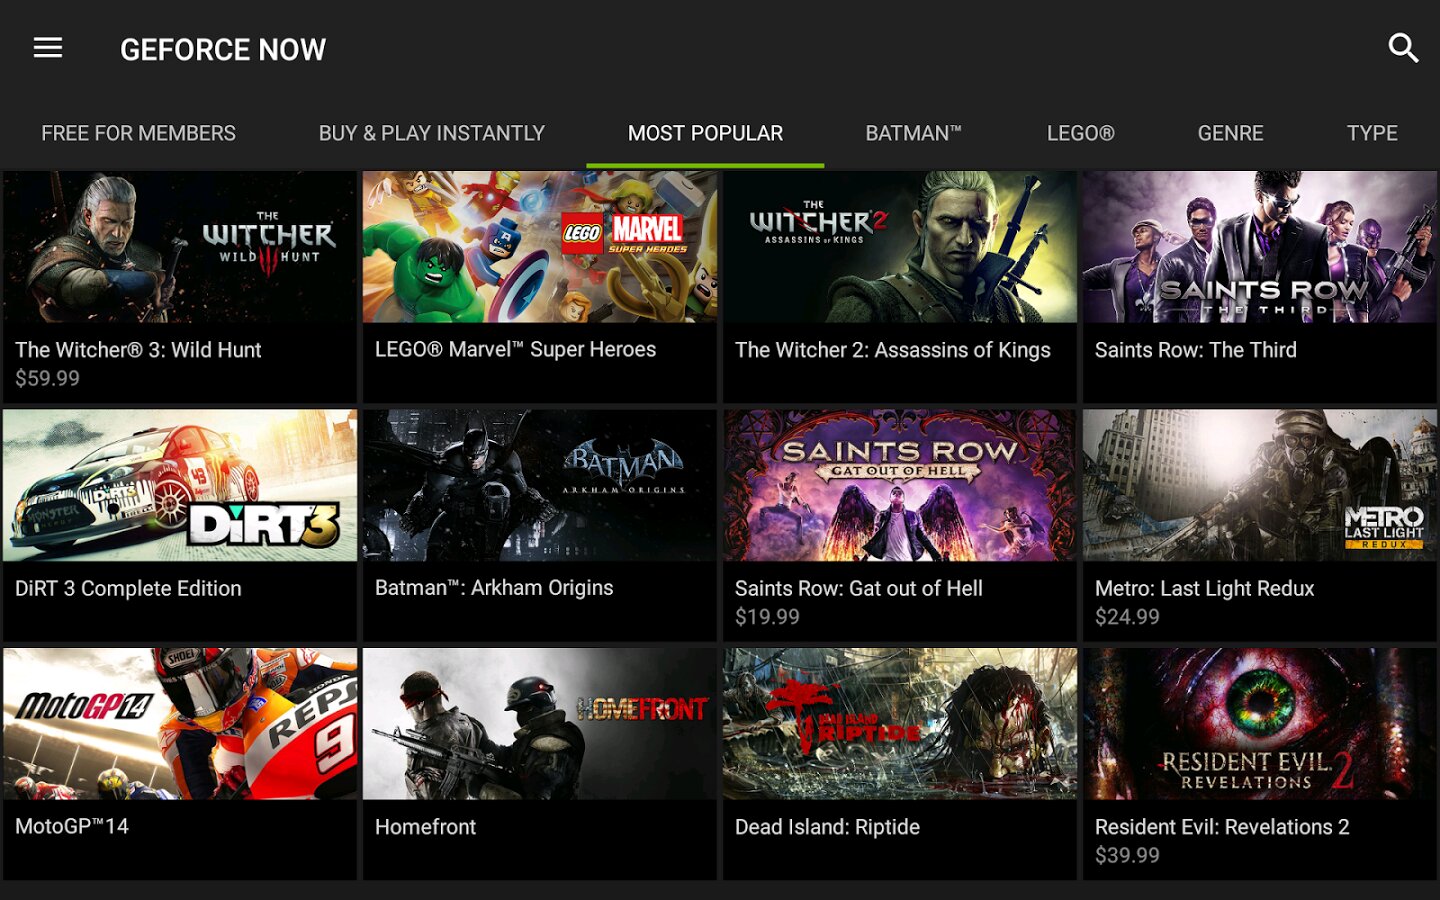This screenshot has width=1440, height=900.
Task: Open The Witcher 3: Wild Hunt artwork
Action: (180, 247)
